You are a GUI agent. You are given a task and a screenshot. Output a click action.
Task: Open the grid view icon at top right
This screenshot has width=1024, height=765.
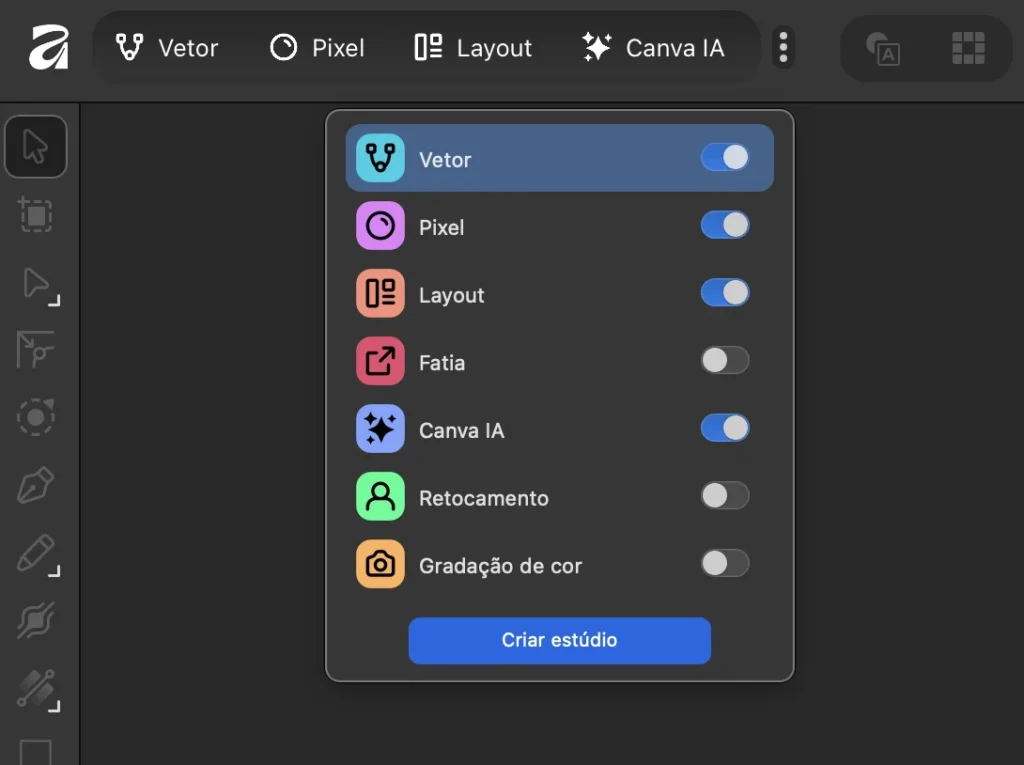coord(967,47)
